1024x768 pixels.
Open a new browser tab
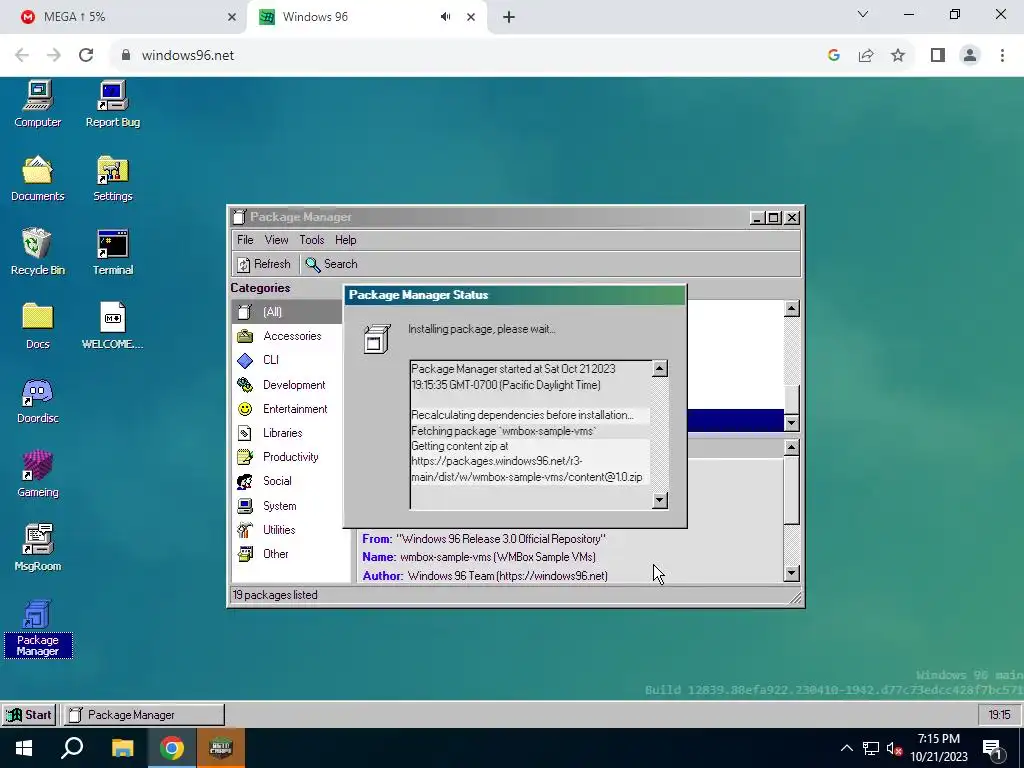pyautogui.click(x=509, y=17)
